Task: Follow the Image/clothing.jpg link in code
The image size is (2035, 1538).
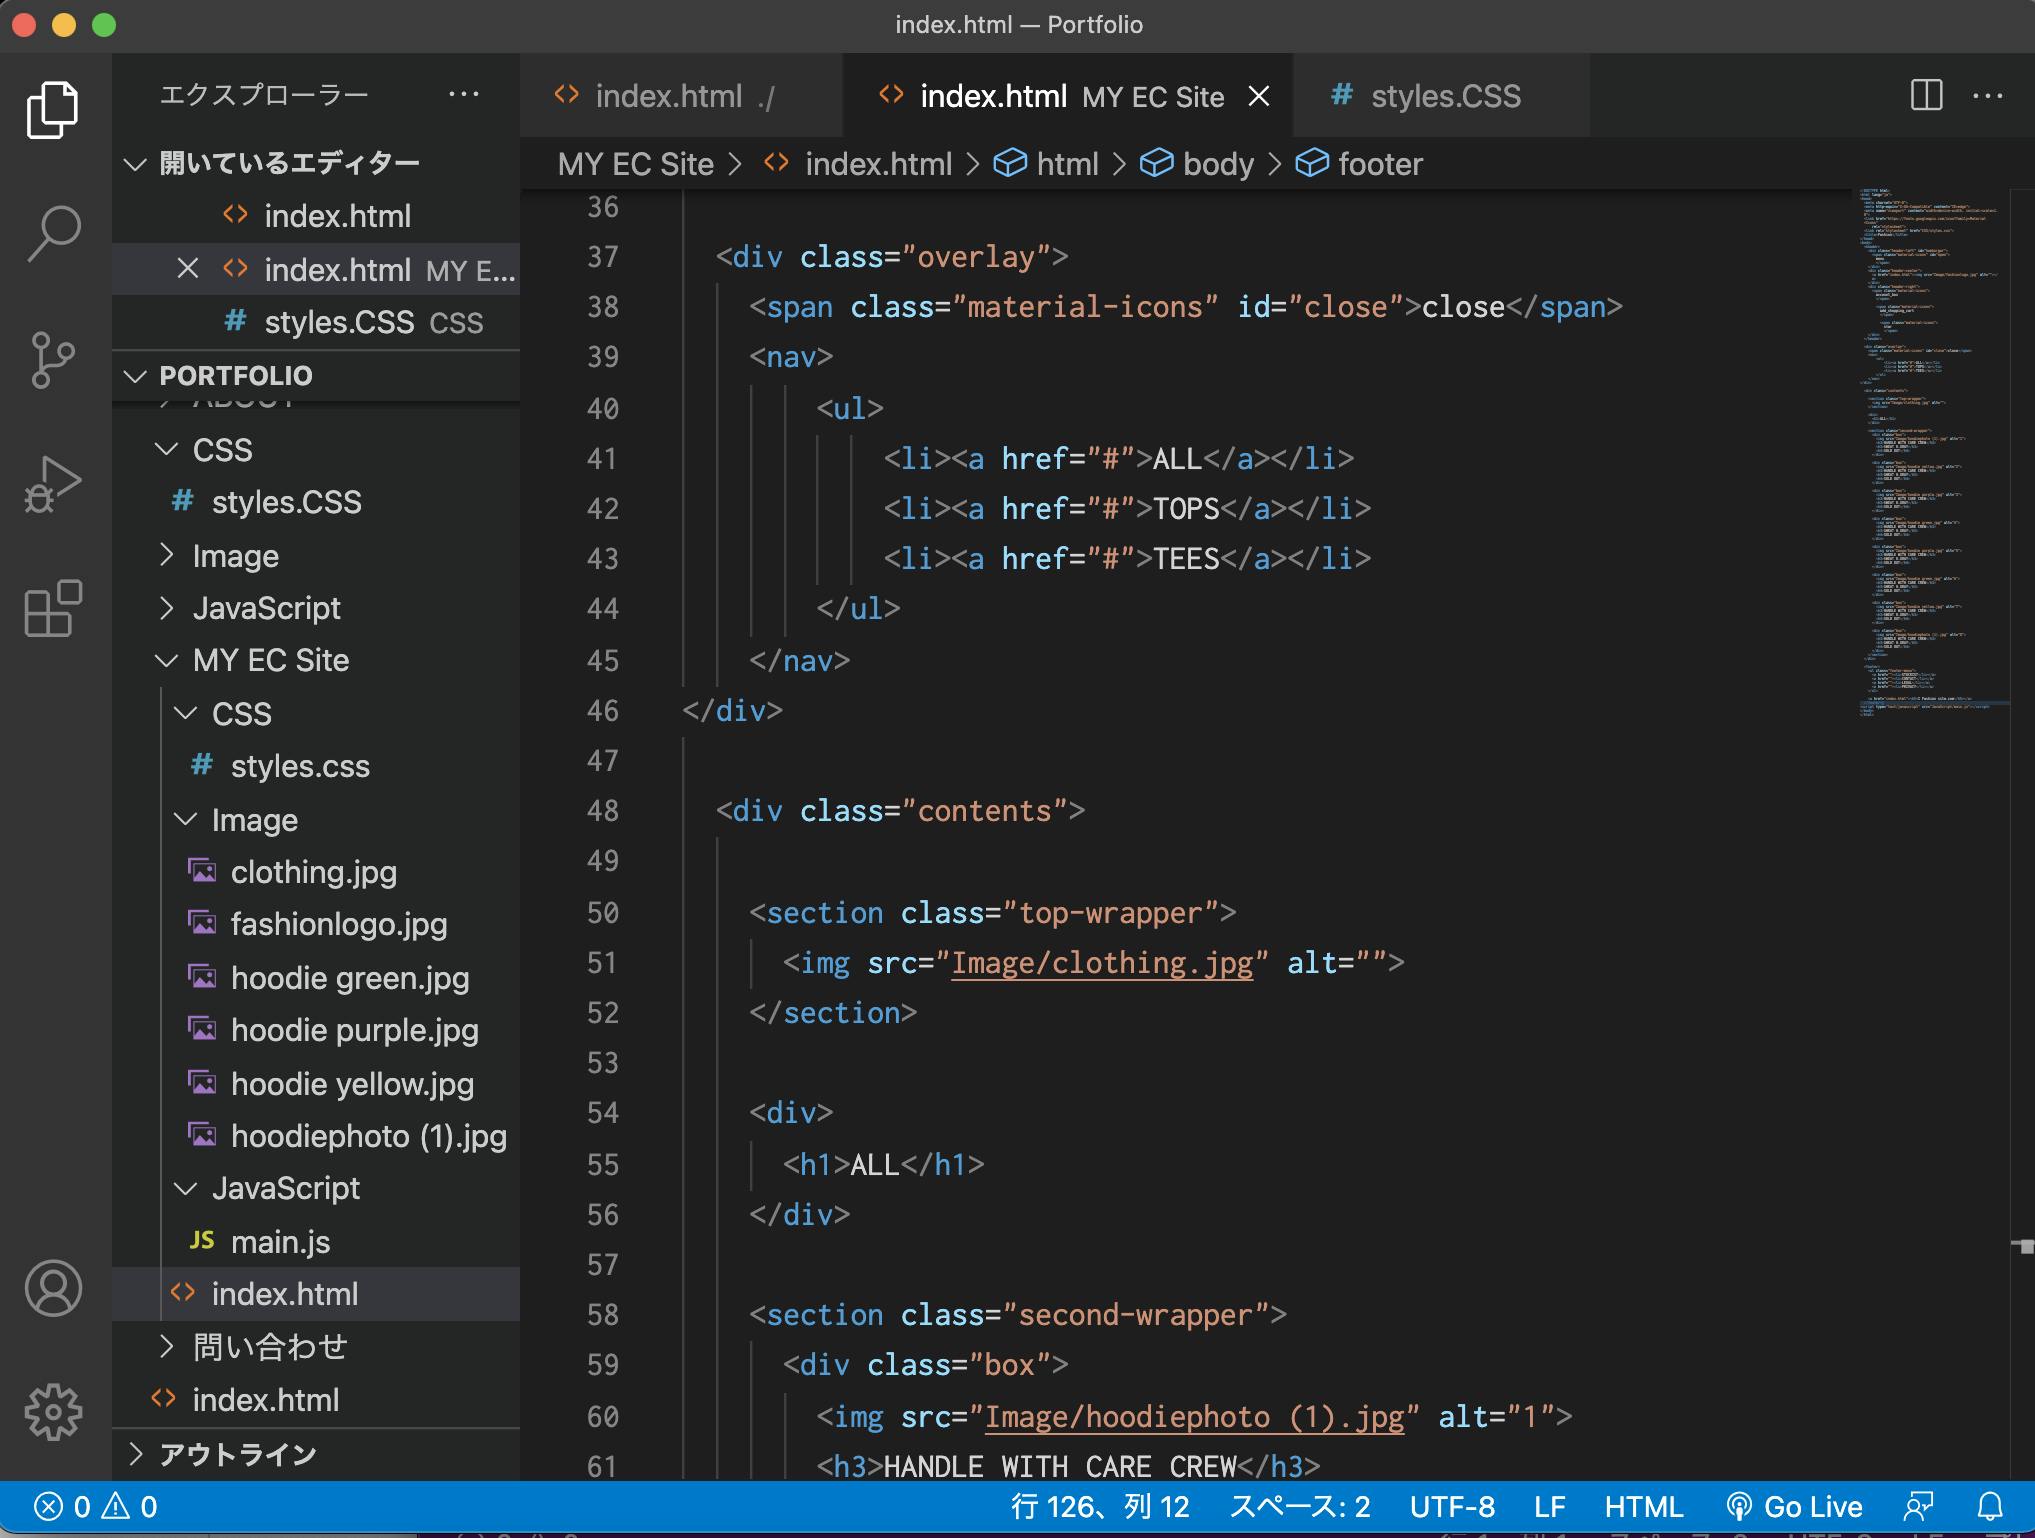Action: [x=1101, y=963]
